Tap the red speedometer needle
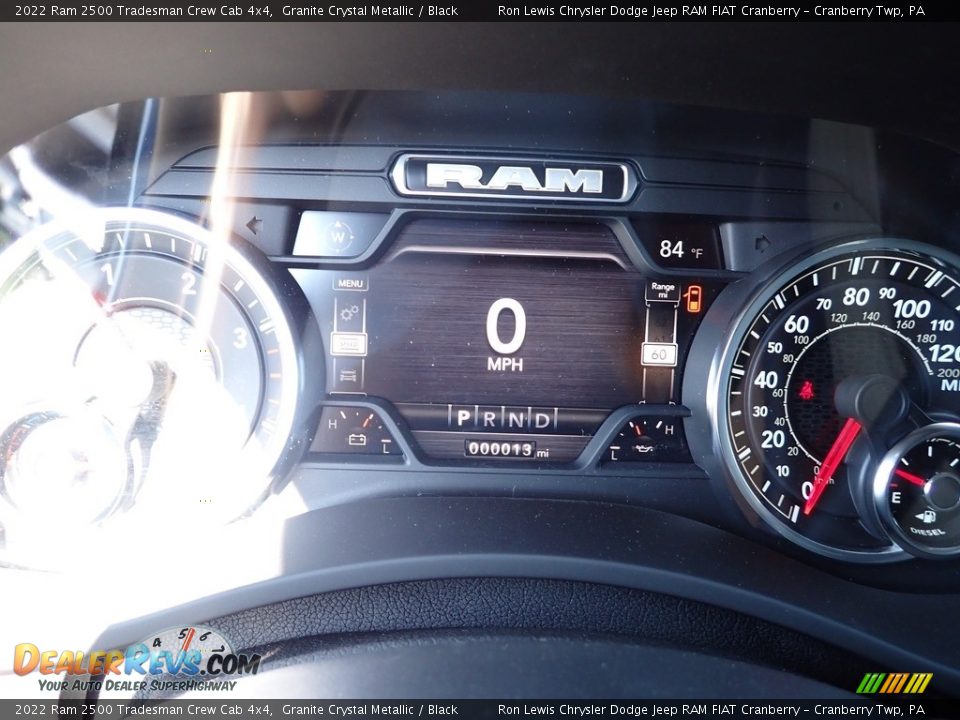Image resolution: width=960 pixels, height=720 pixels. (x=833, y=467)
